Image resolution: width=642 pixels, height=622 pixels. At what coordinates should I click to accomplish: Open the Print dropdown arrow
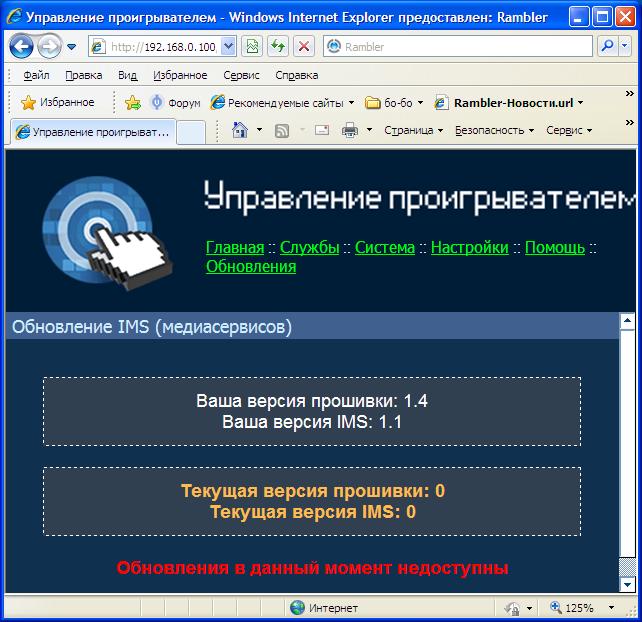pos(369,130)
